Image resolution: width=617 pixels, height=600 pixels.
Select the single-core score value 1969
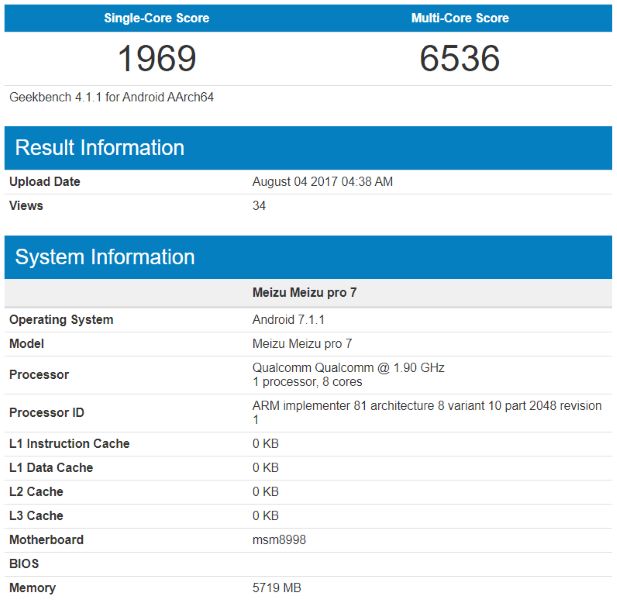(x=157, y=58)
